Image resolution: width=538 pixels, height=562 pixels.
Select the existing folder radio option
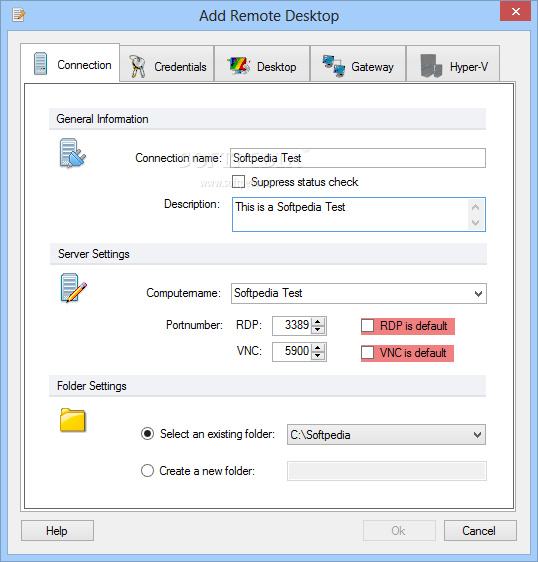(147, 434)
